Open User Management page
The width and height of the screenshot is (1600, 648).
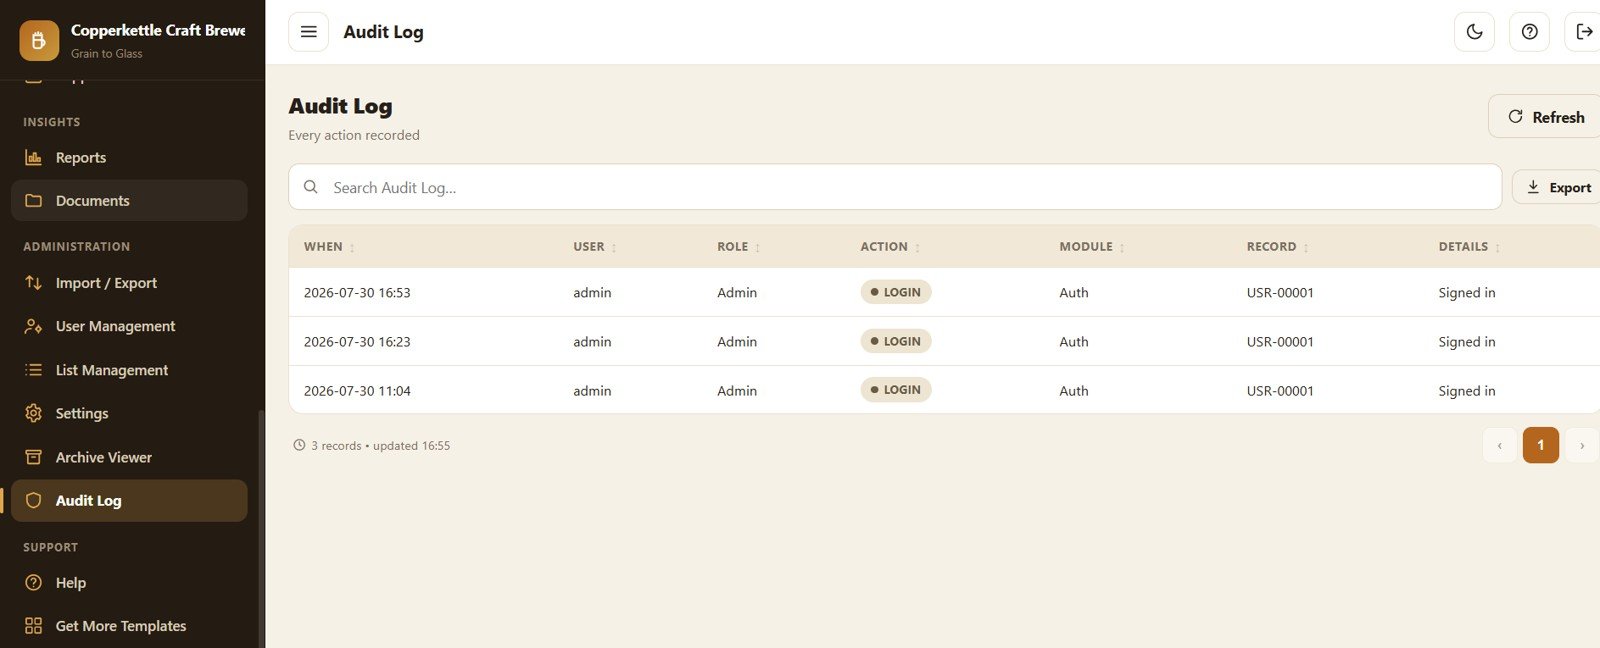[x=129, y=326]
